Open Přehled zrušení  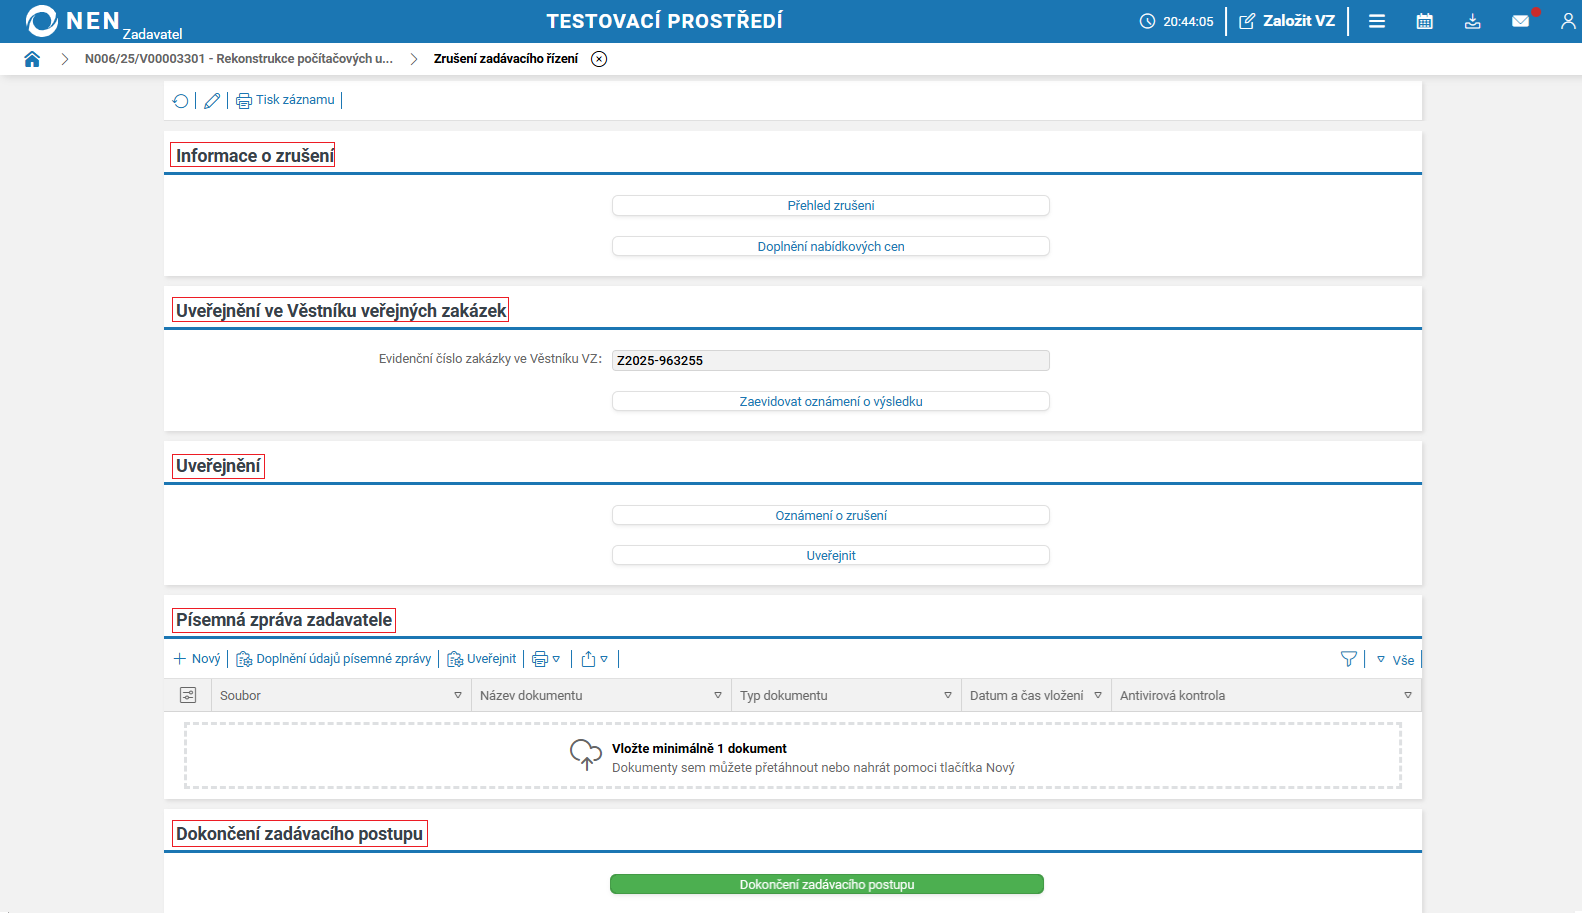point(831,206)
